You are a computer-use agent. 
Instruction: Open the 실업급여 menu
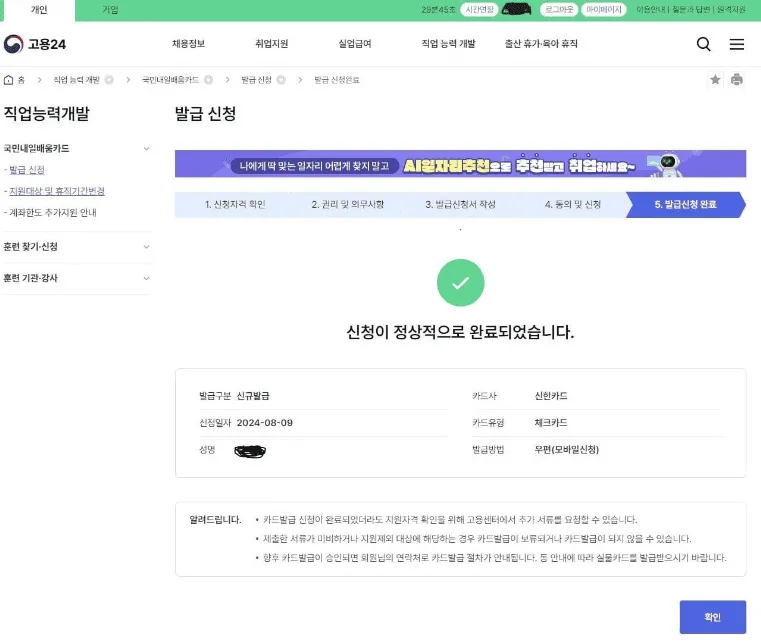(x=355, y=44)
